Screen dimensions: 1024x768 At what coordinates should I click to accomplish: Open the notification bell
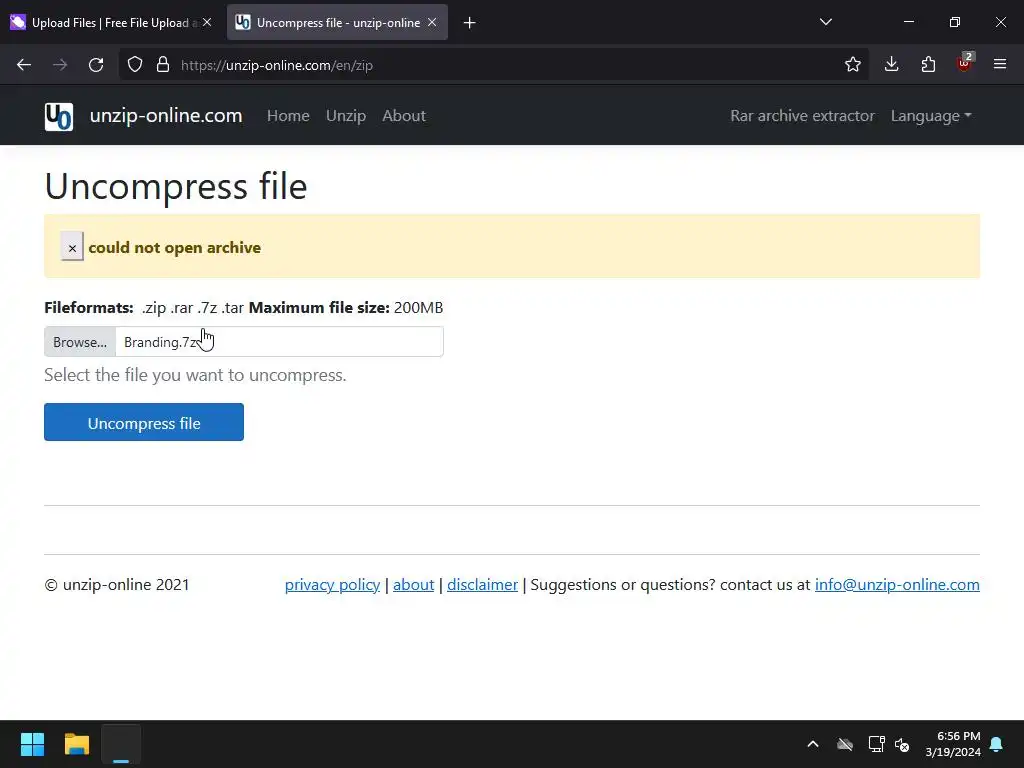(997, 743)
